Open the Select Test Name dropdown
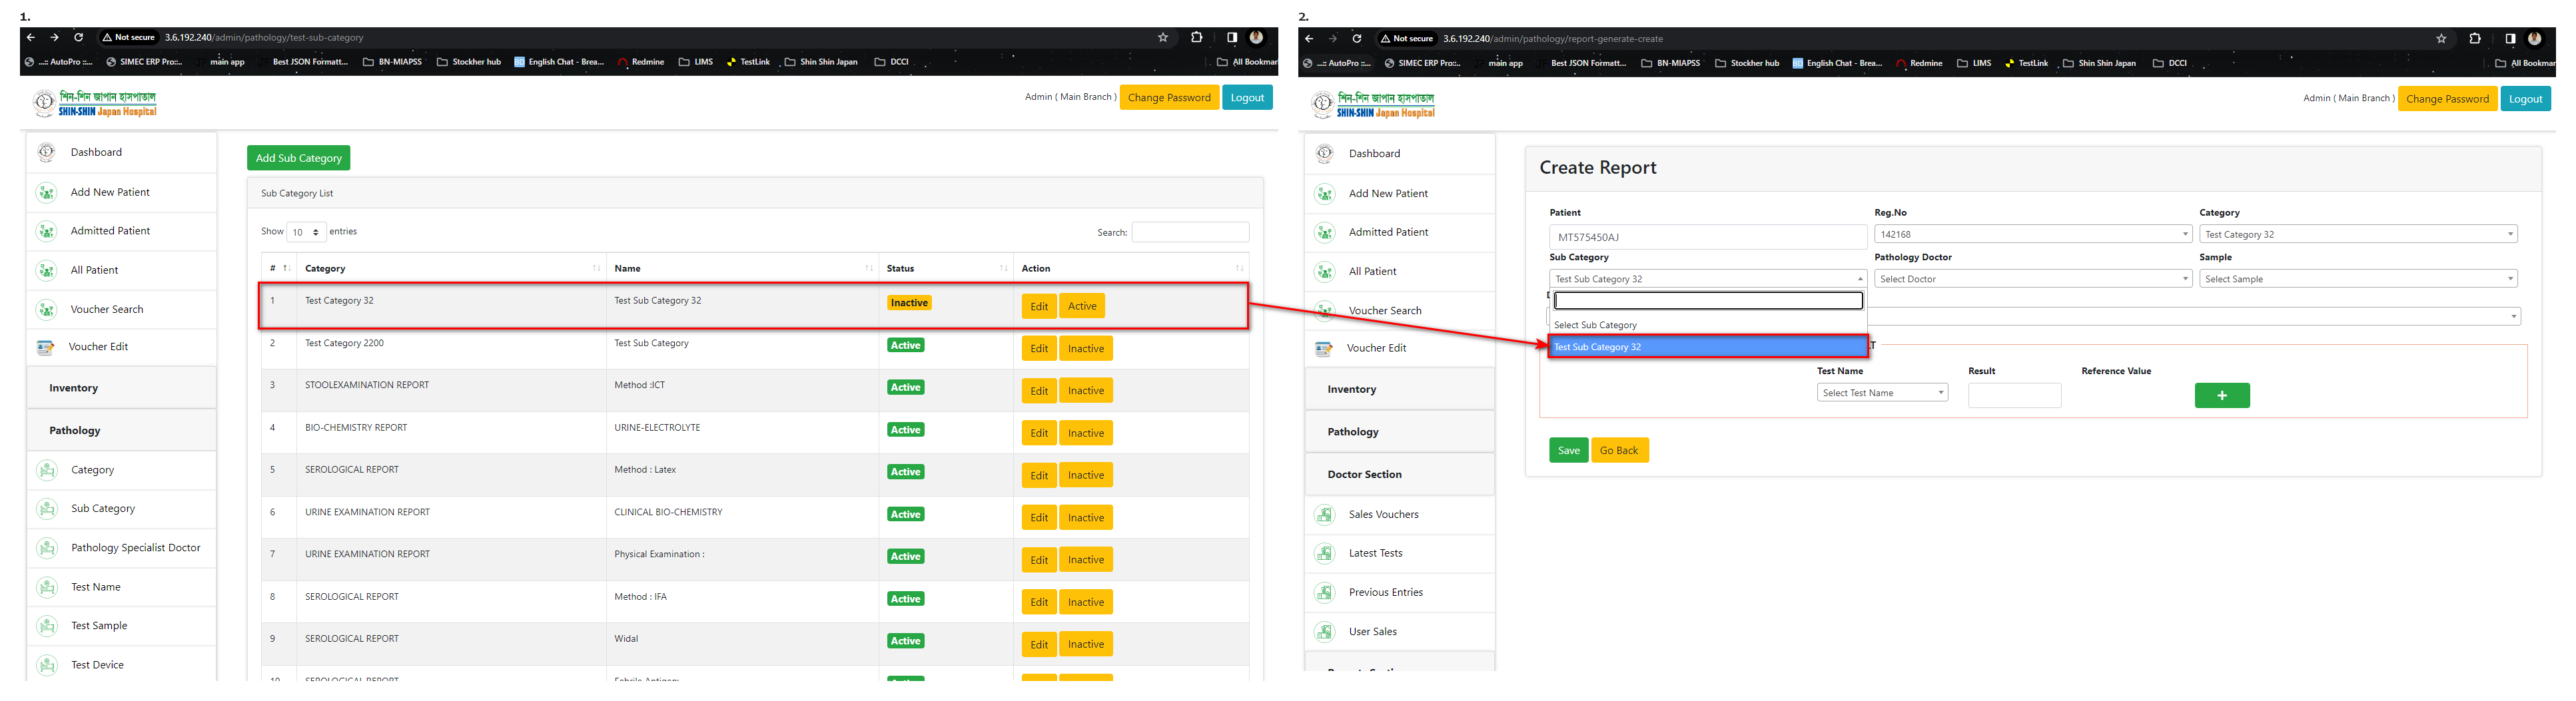 1882,393
